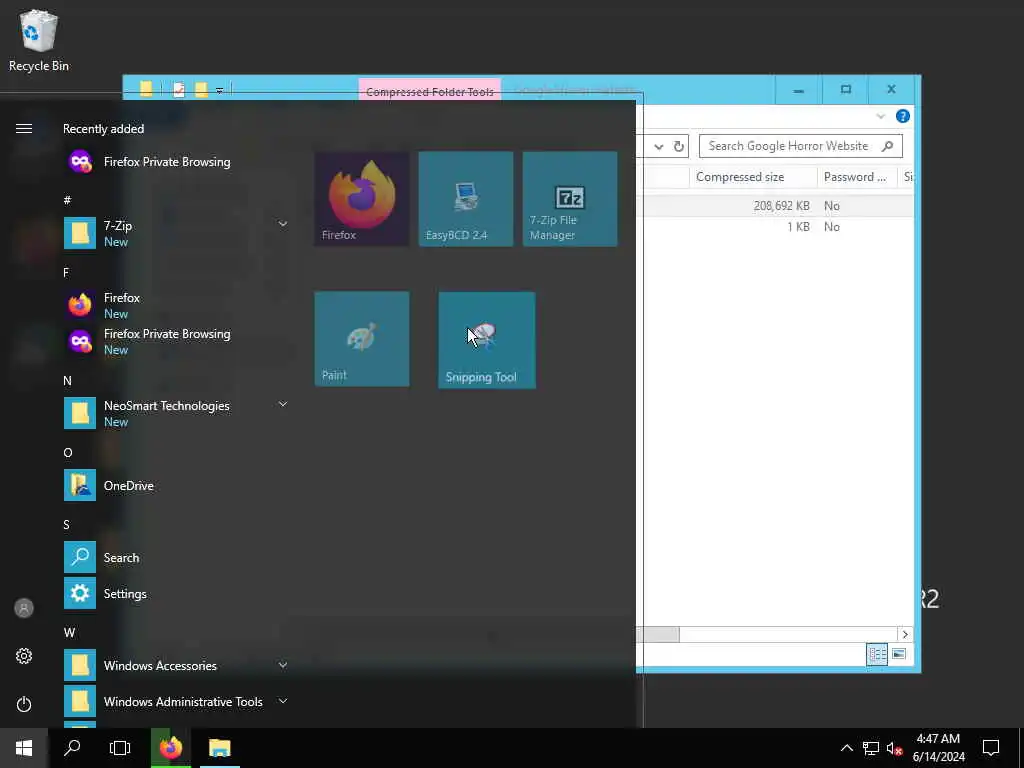Open taskbar Search magnifier

(x=72, y=748)
